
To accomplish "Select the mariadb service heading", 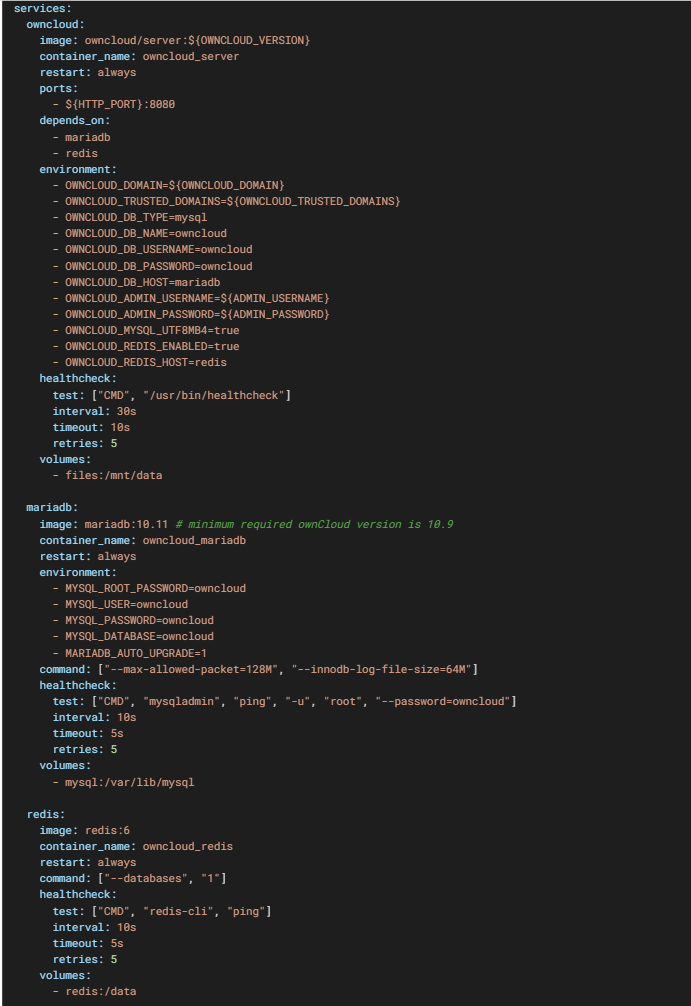I will coord(52,507).
